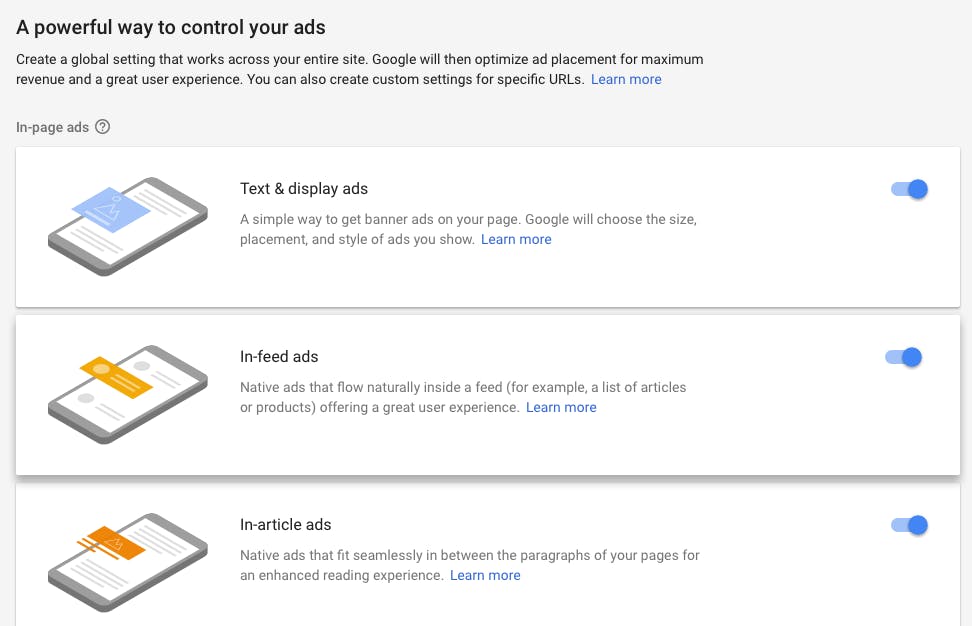Image resolution: width=972 pixels, height=626 pixels.
Task: Open Learn more under Text & display ads
Action: (516, 239)
